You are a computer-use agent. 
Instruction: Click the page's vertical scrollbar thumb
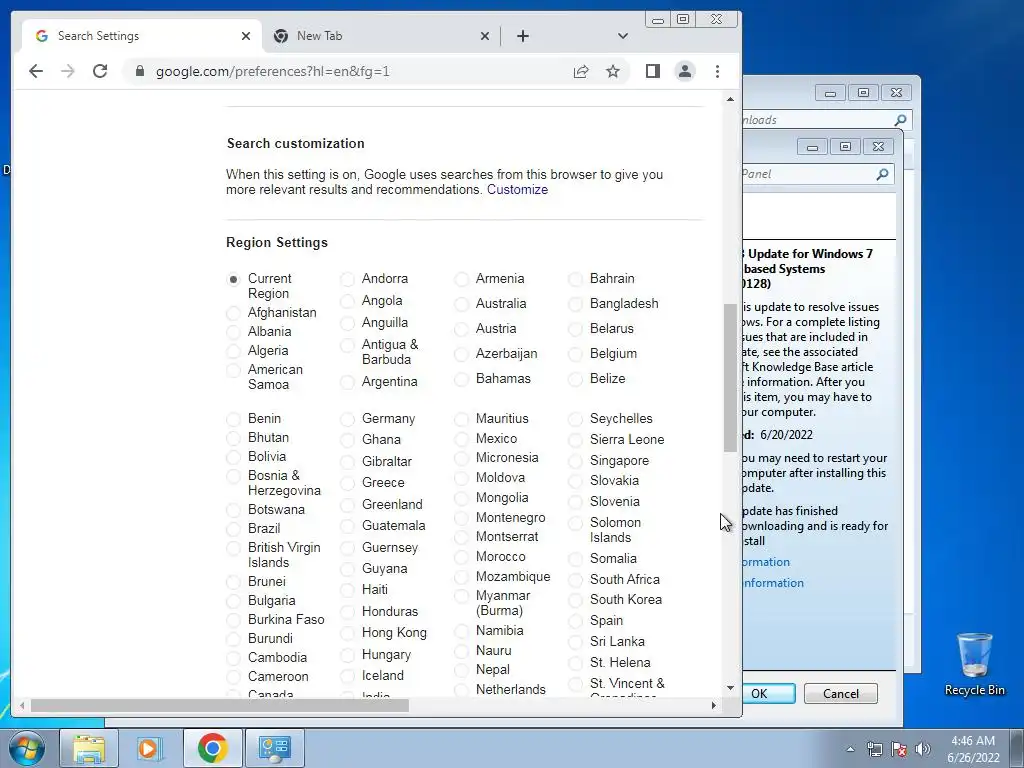pos(730,378)
